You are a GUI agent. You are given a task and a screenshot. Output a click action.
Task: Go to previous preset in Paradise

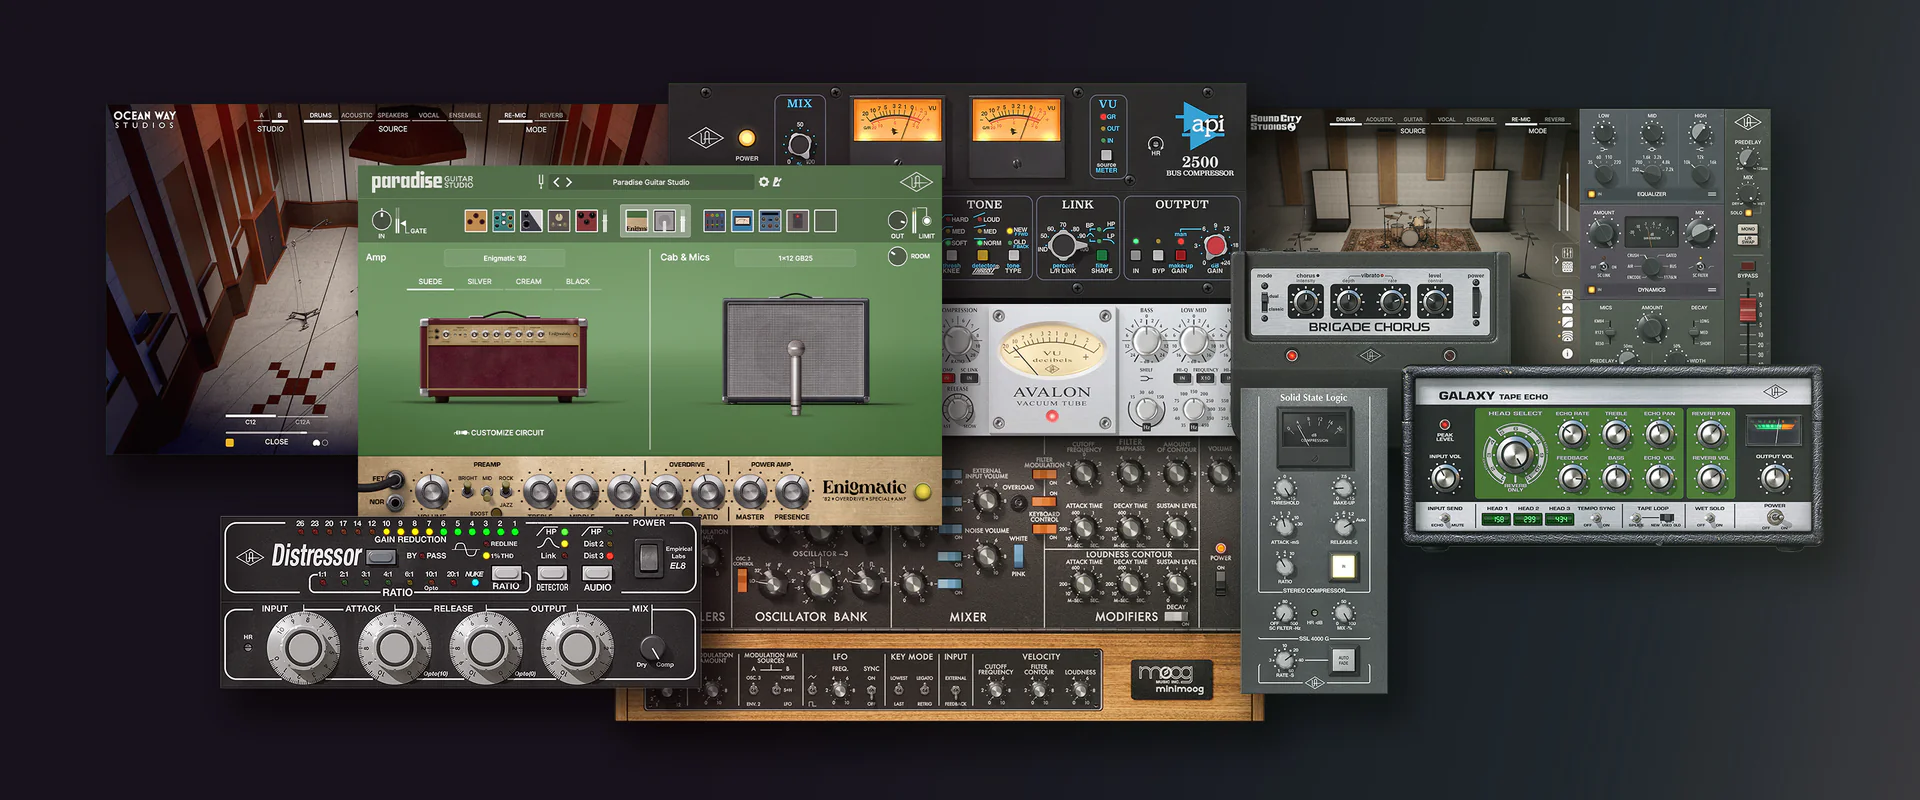[556, 182]
